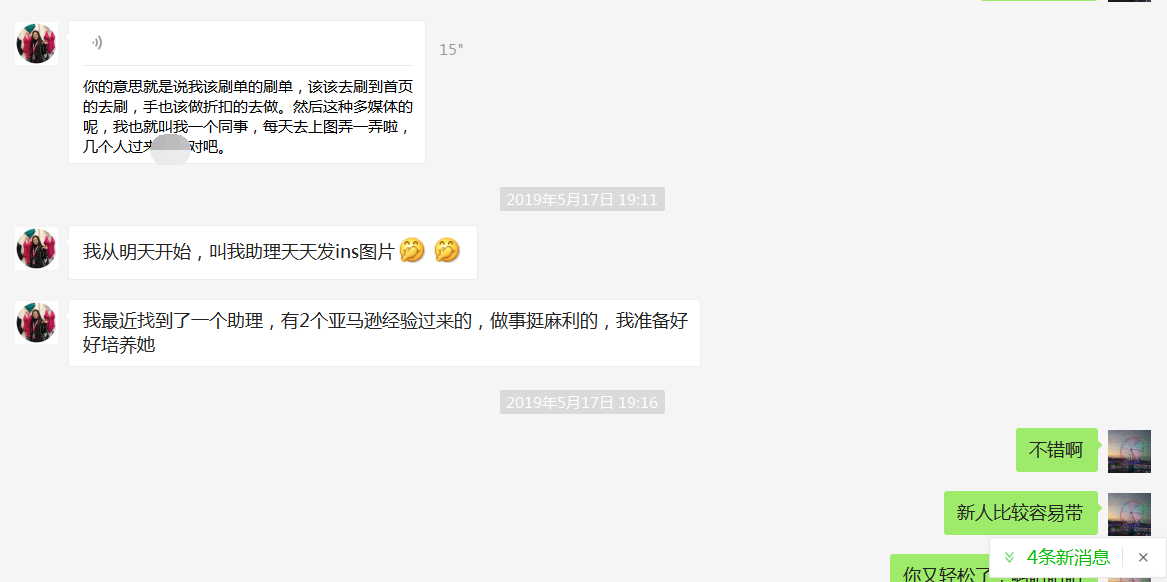Click the 我最近找到了一个助理 message bubble
Screen dimensions: 1167x582
point(384,333)
